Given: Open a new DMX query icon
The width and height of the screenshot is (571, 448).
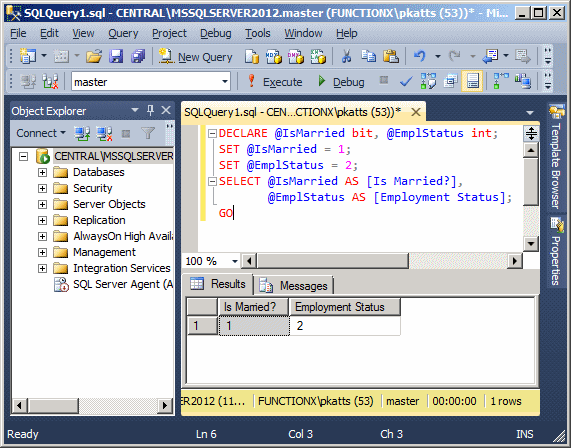Looking at the screenshot, I should point(296,56).
